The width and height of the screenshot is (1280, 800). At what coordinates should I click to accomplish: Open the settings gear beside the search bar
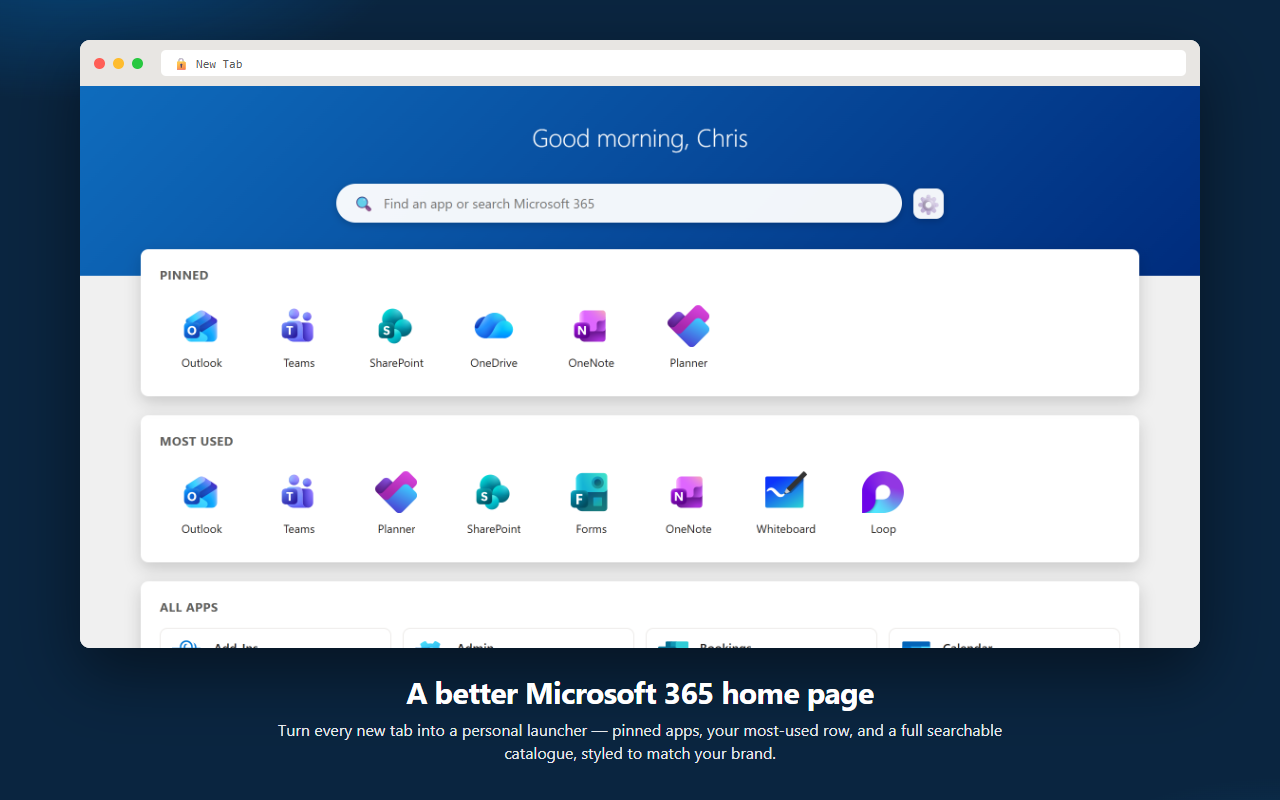pyautogui.click(x=928, y=204)
